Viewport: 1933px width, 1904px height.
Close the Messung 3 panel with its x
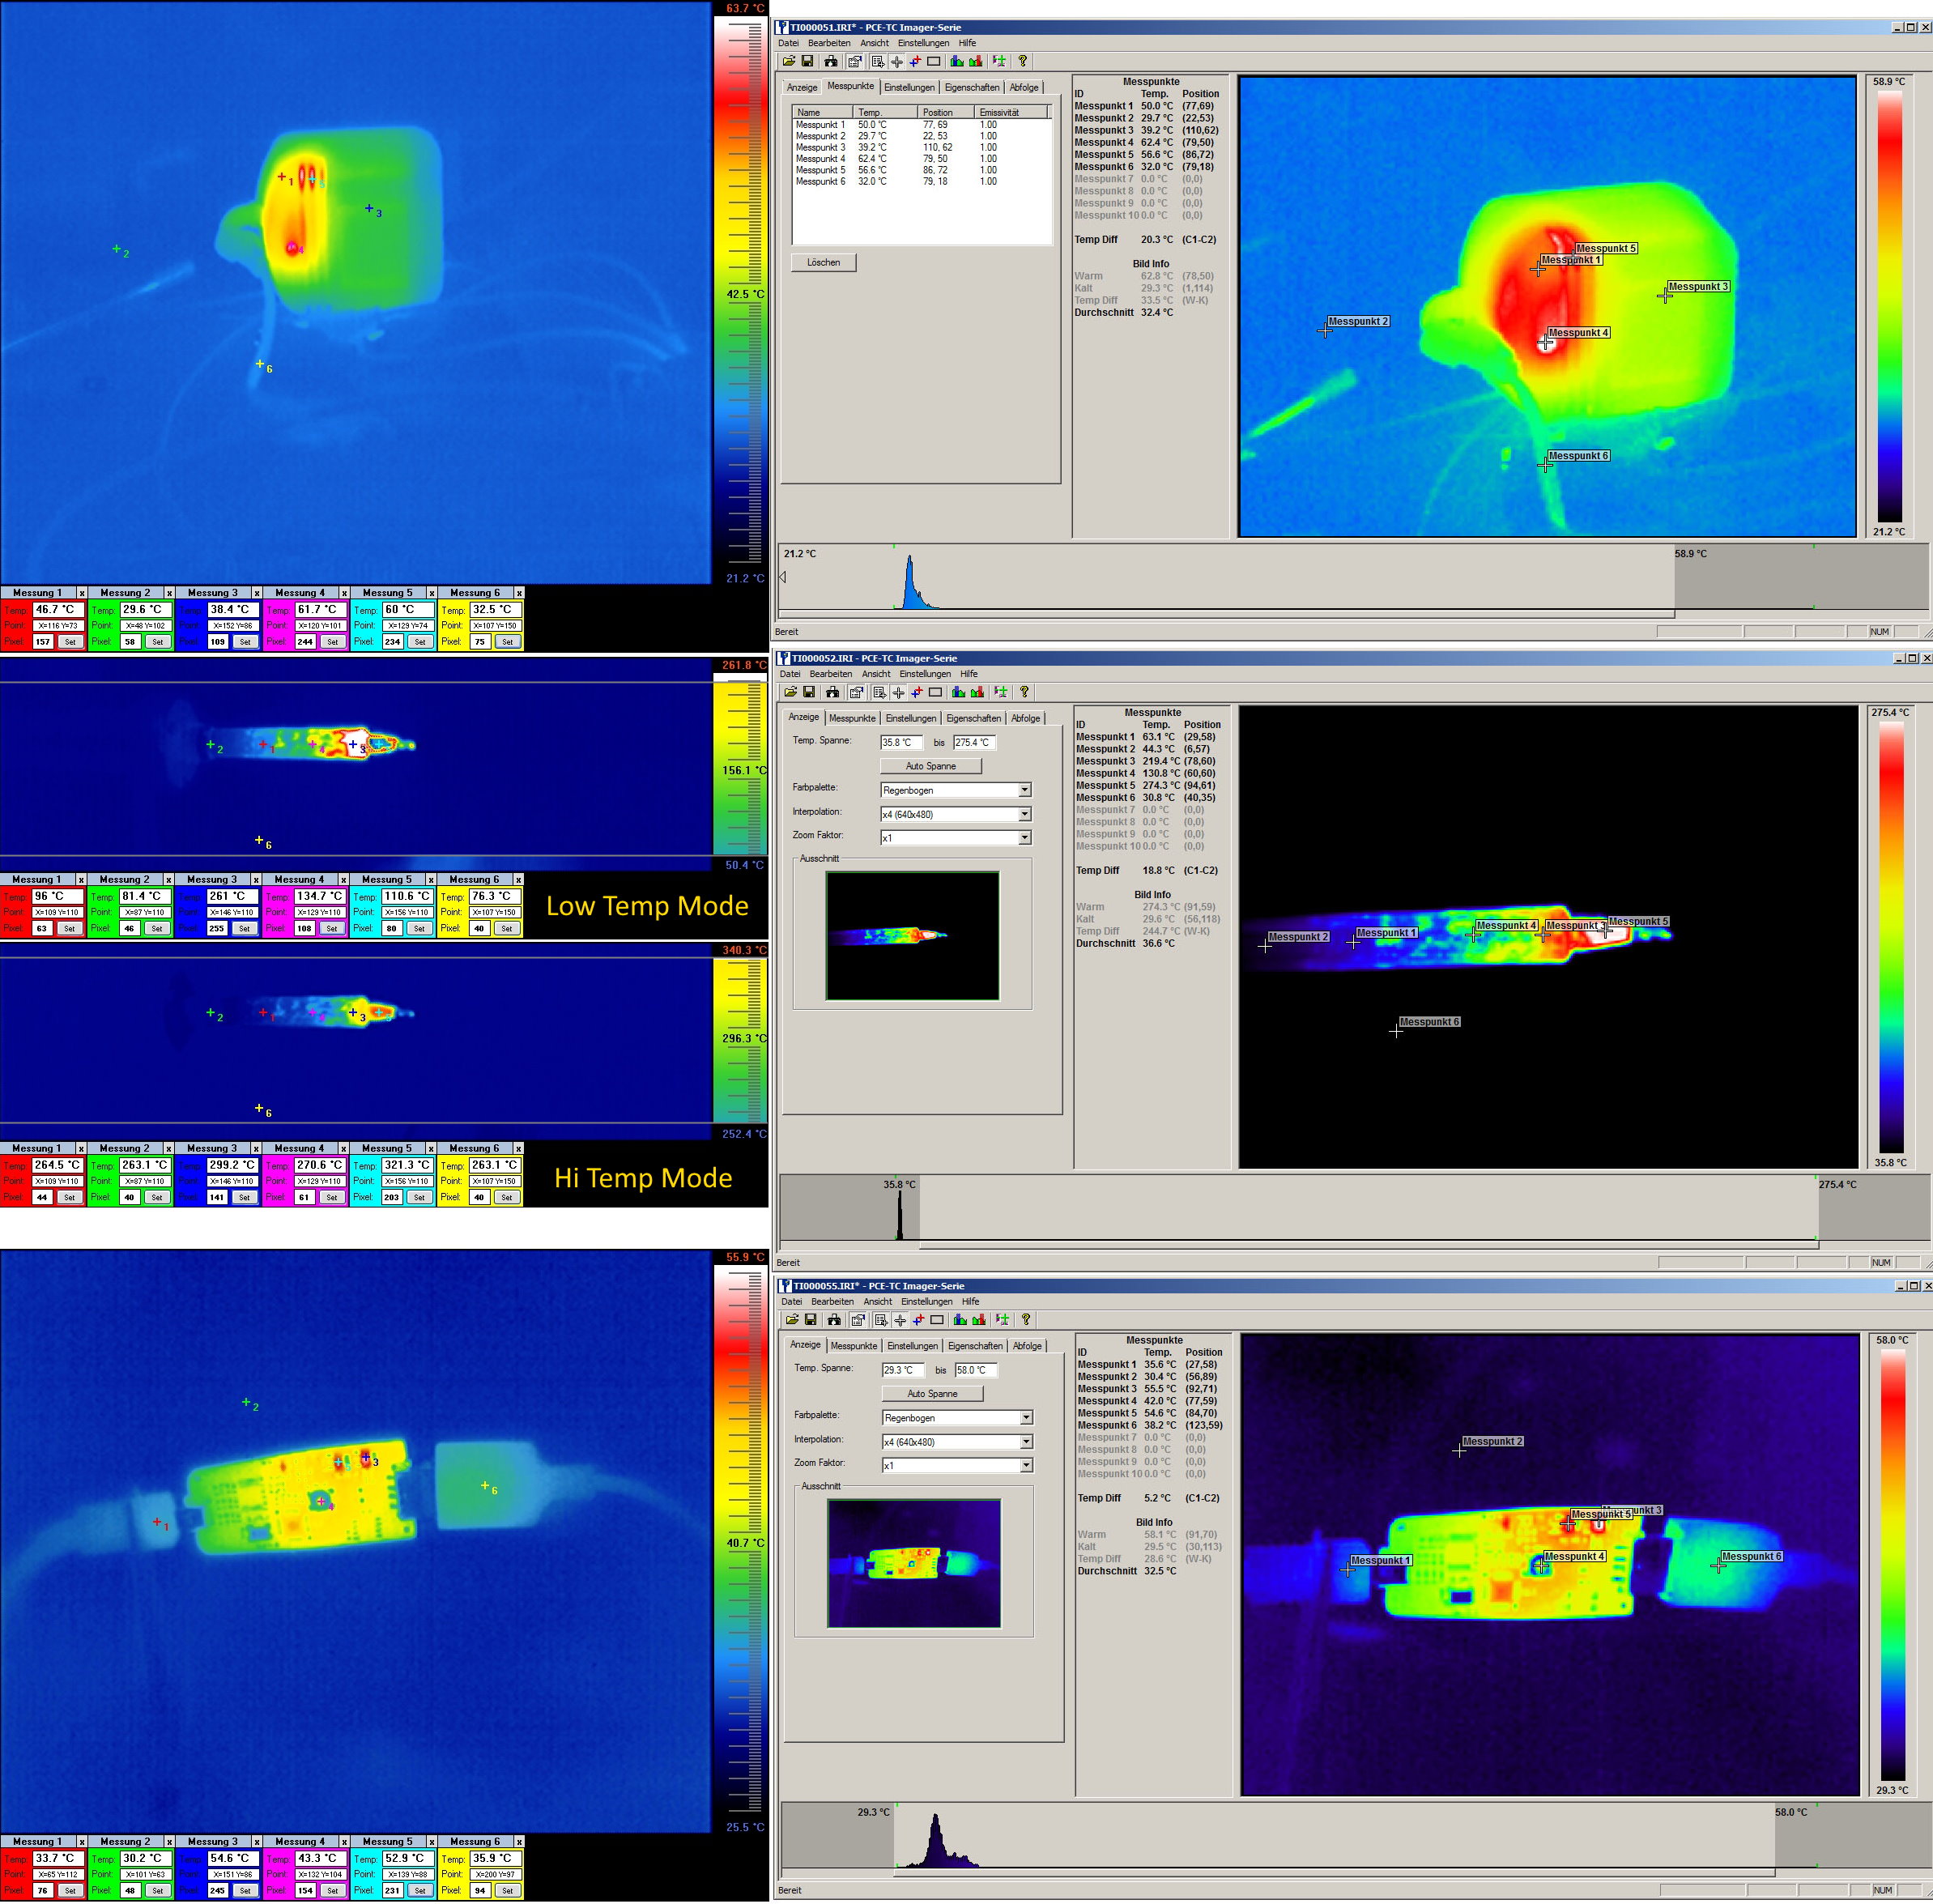point(256,594)
